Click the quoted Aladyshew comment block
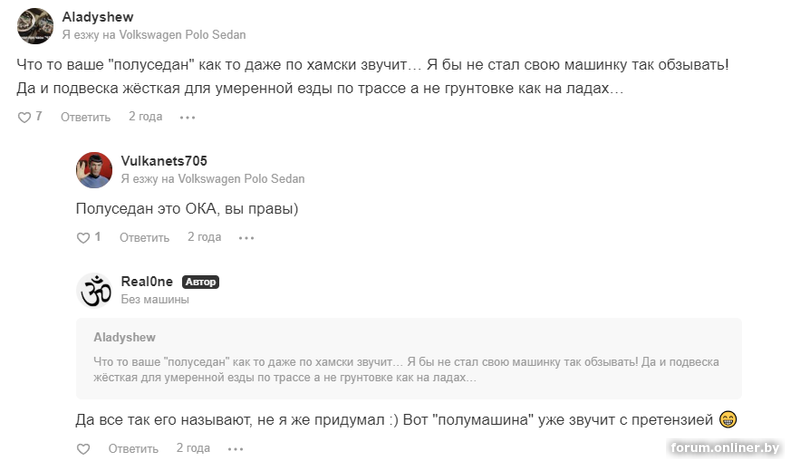Image resolution: width=800 pixels, height=469 pixels. point(409,359)
